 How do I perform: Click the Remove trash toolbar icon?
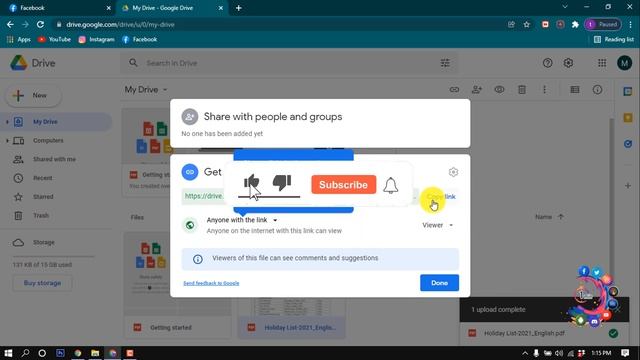click(x=522, y=89)
